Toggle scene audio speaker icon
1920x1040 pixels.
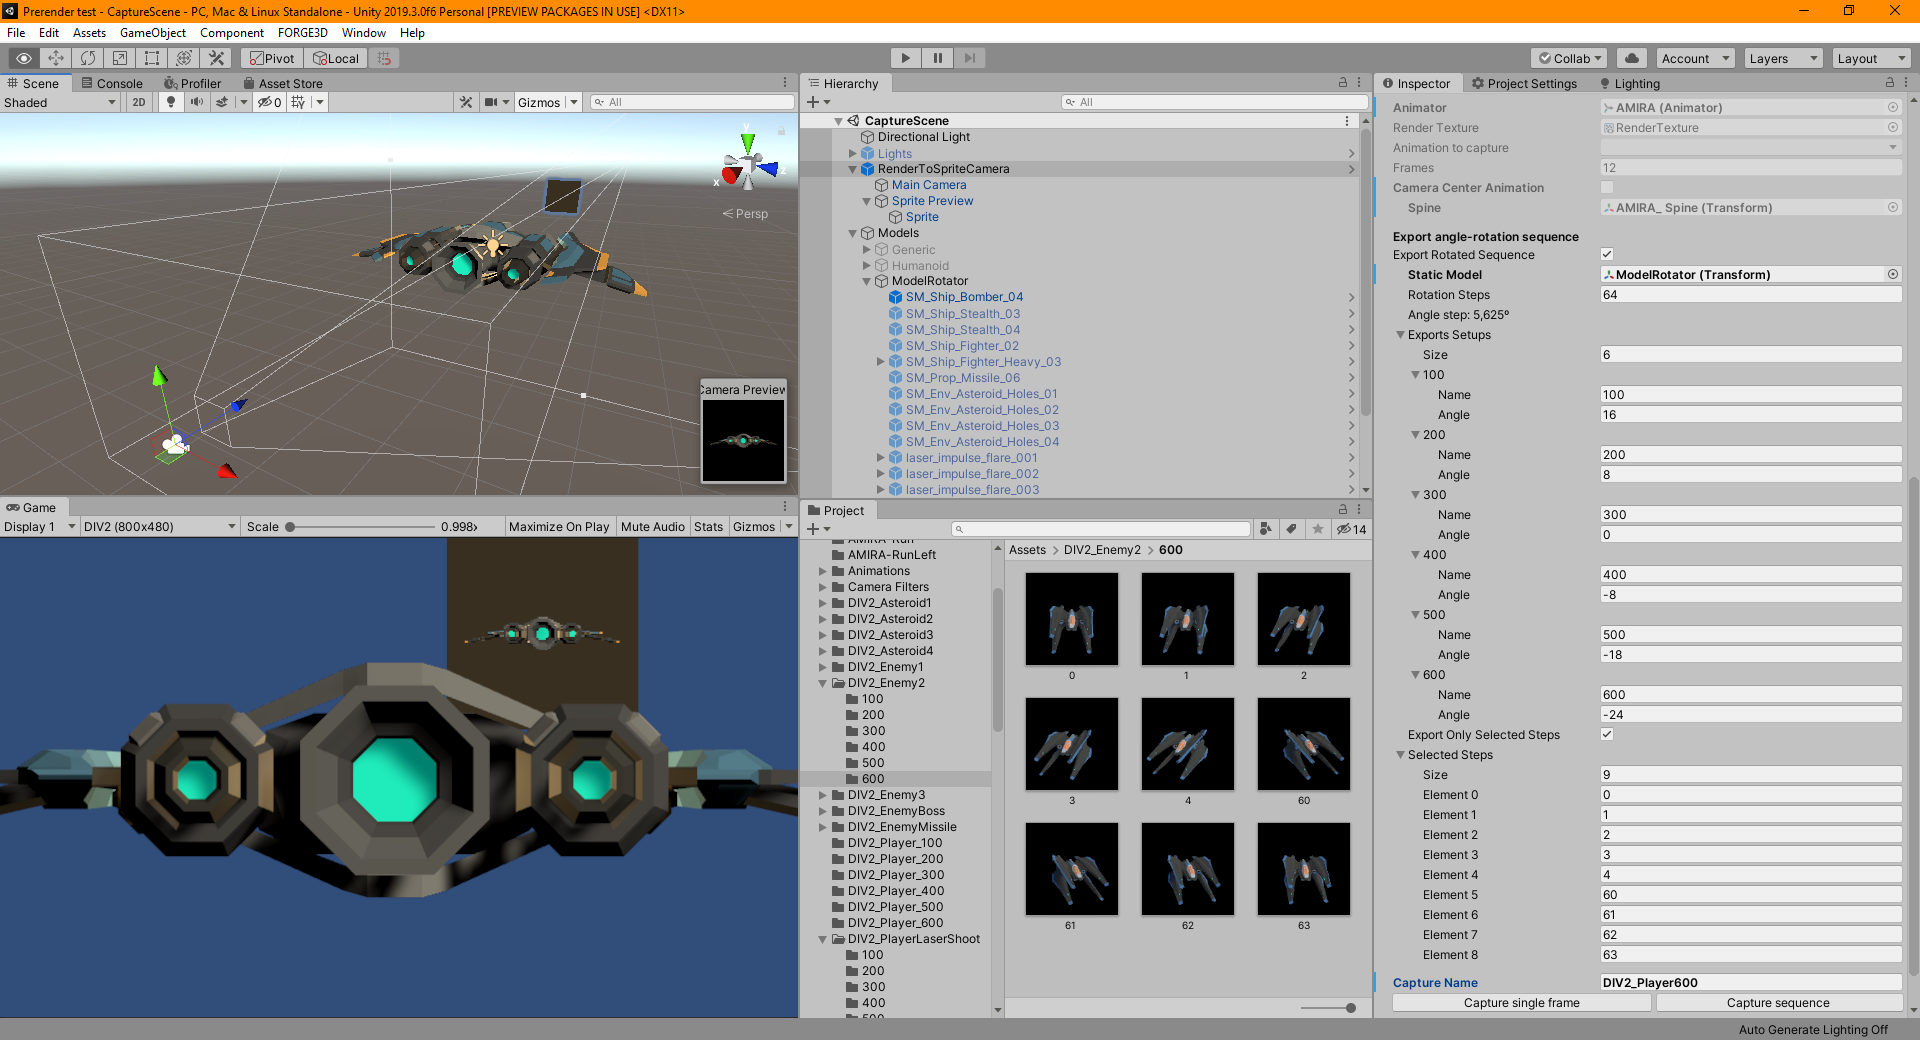[197, 102]
